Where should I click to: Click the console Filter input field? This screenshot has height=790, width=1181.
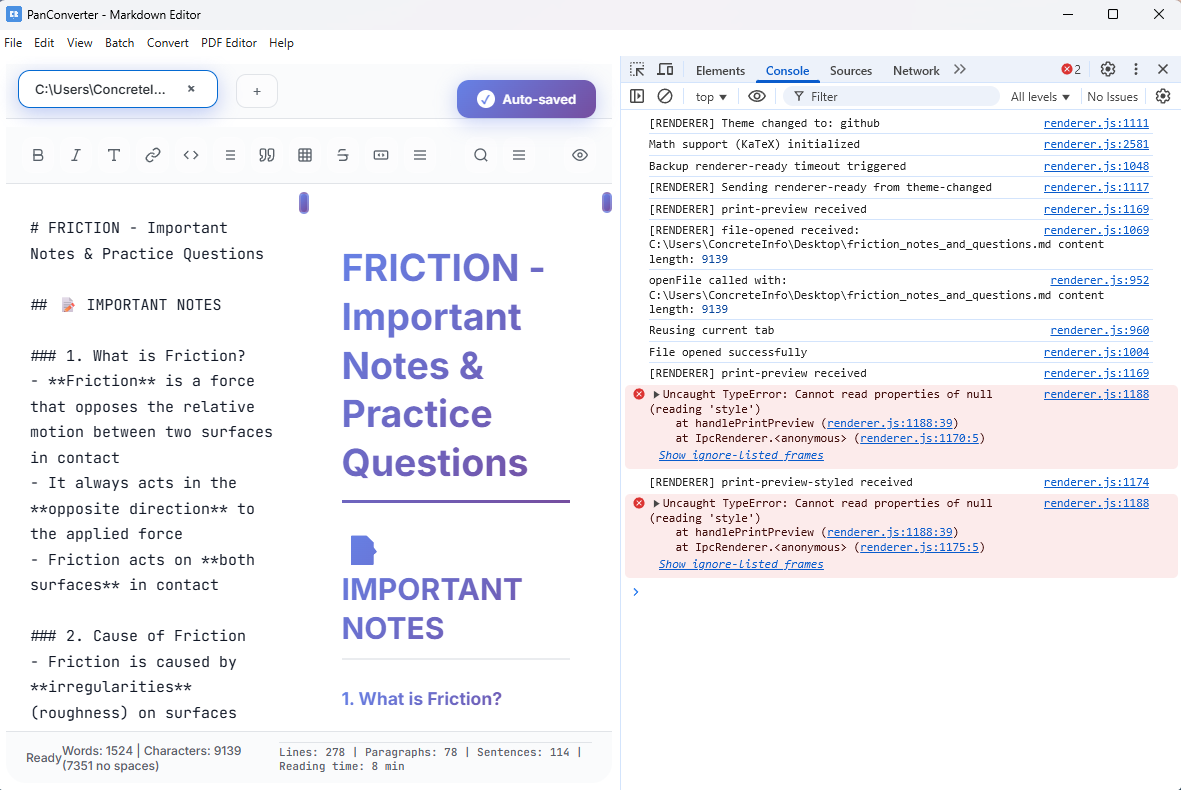892,96
